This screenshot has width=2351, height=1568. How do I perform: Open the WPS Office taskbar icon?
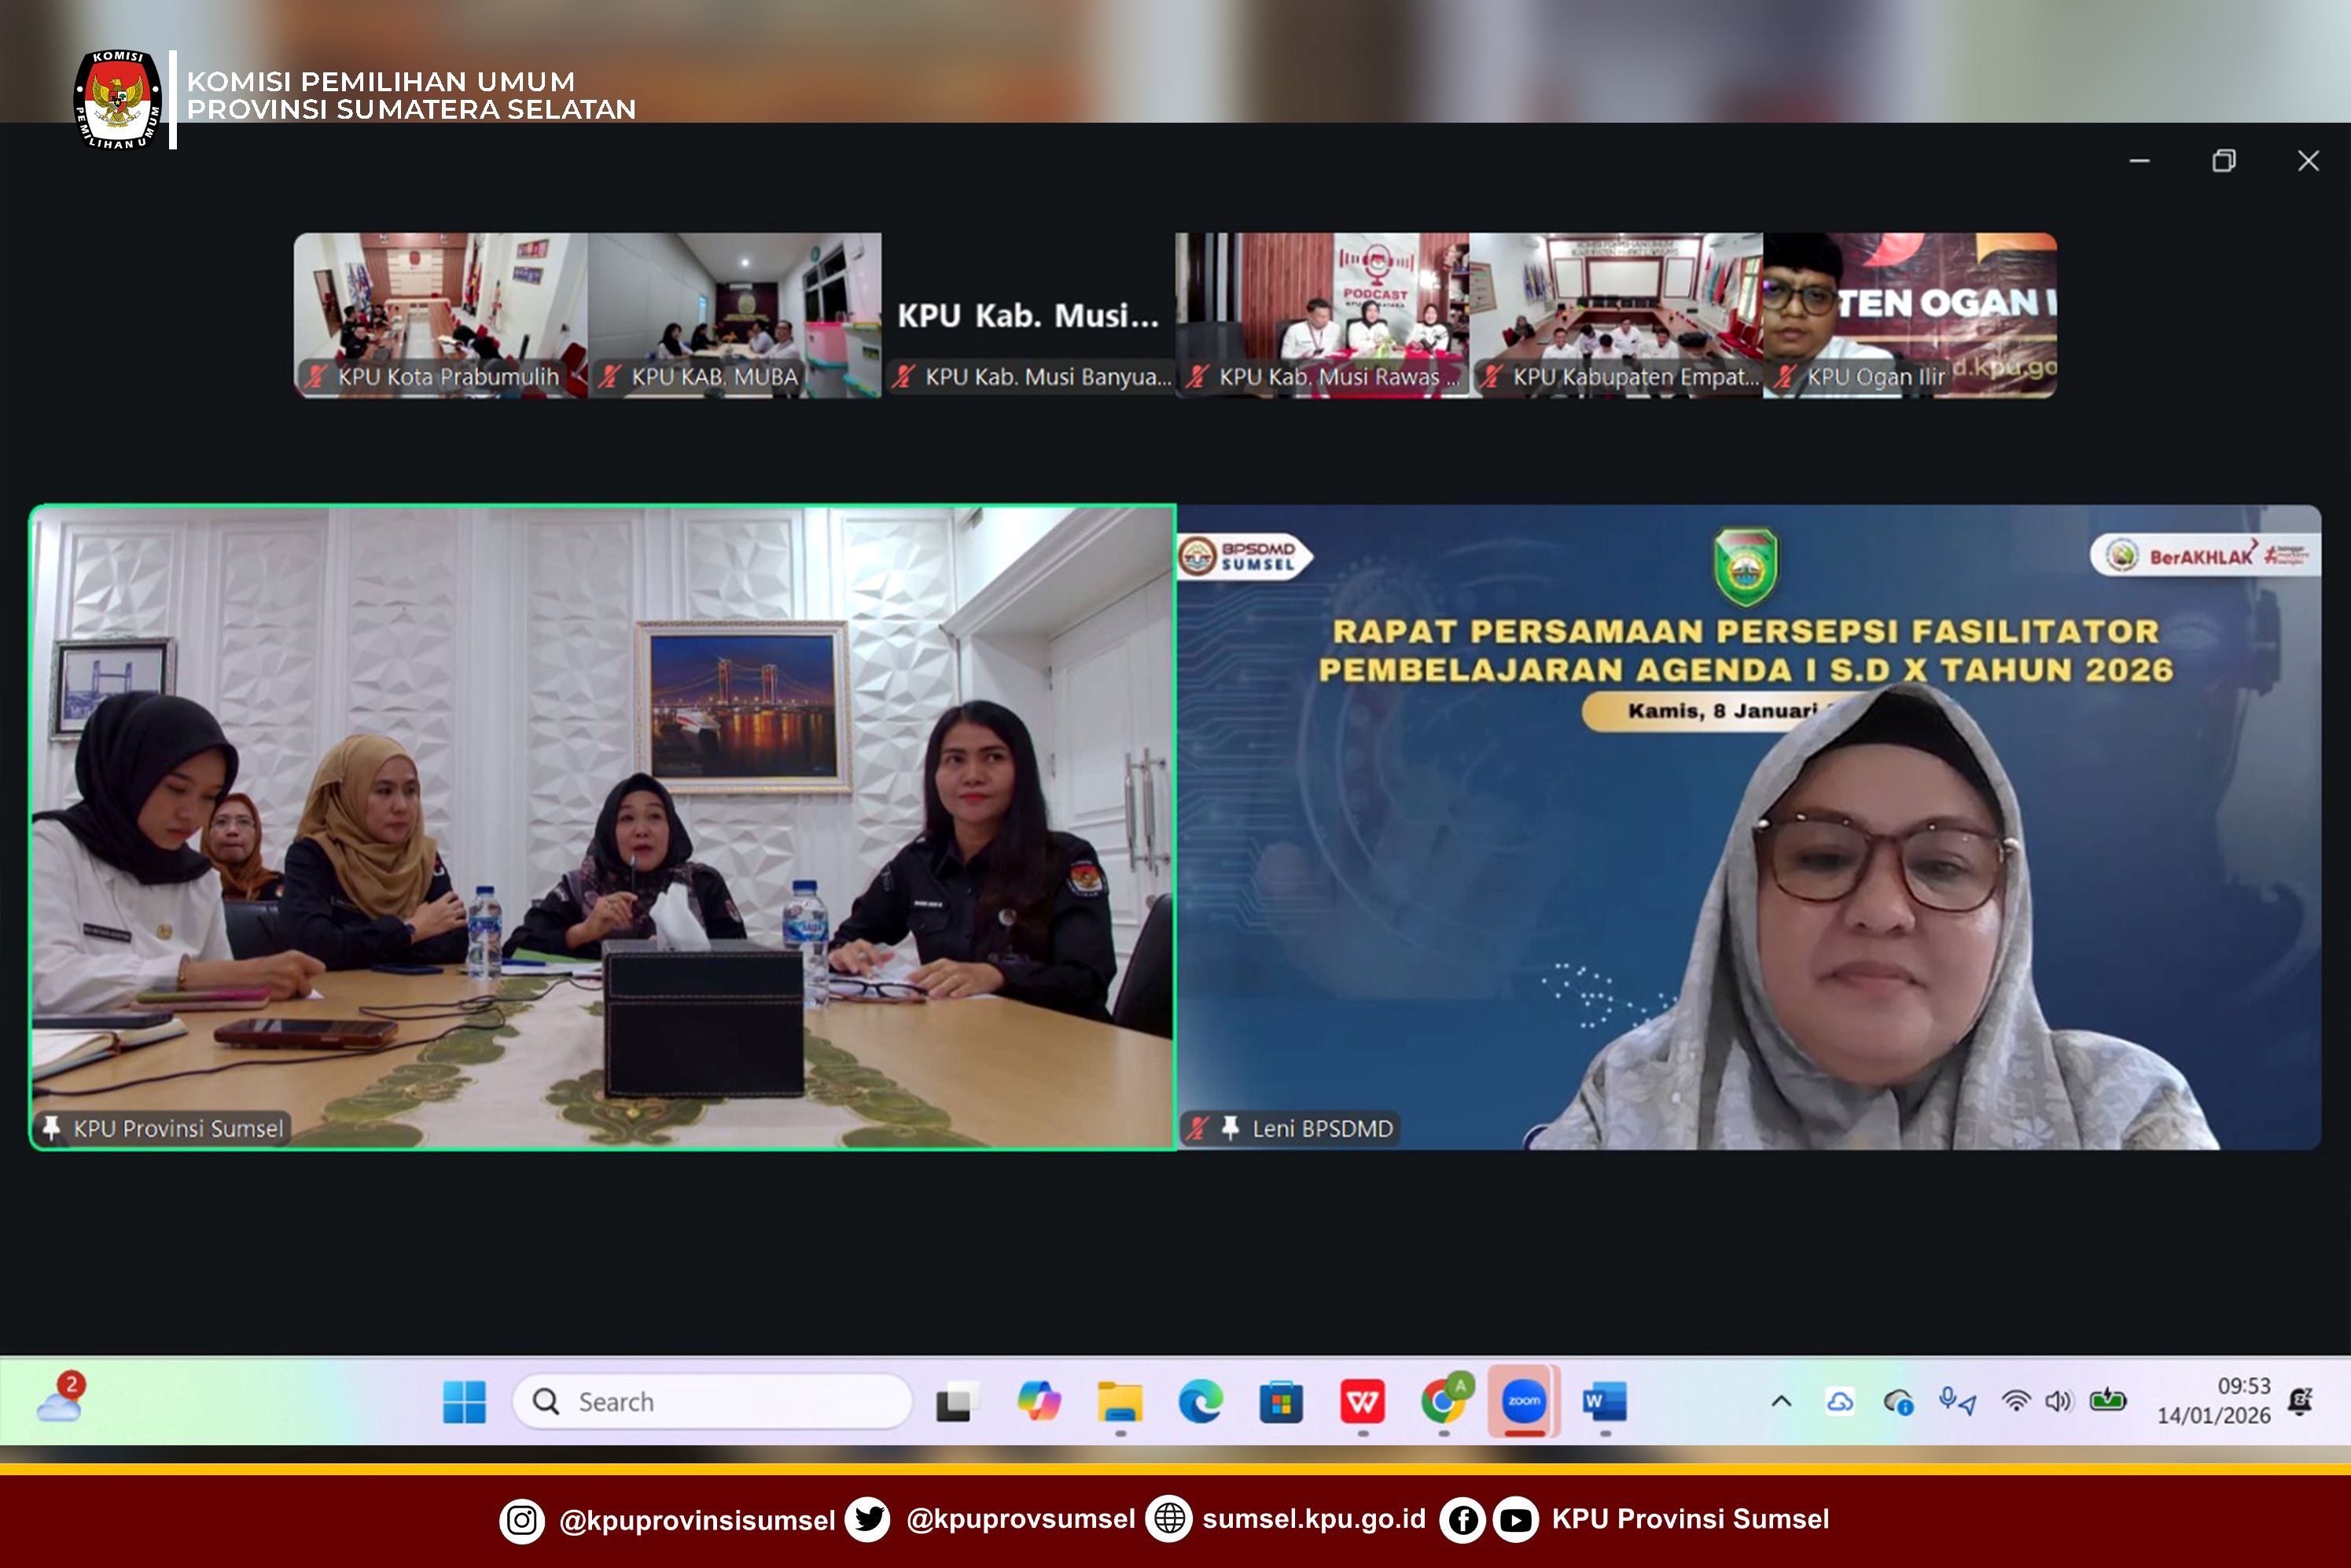pos(1362,1401)
